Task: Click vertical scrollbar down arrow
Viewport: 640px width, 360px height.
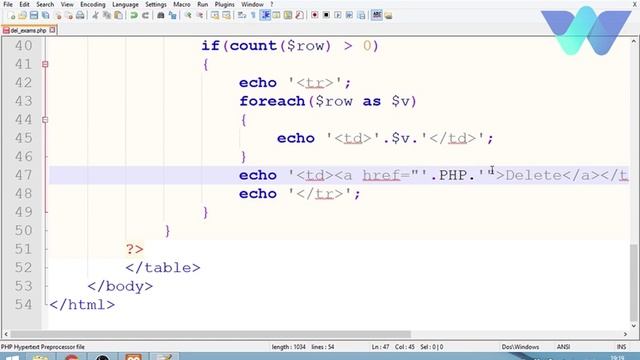Action: [x=634, y=326]
